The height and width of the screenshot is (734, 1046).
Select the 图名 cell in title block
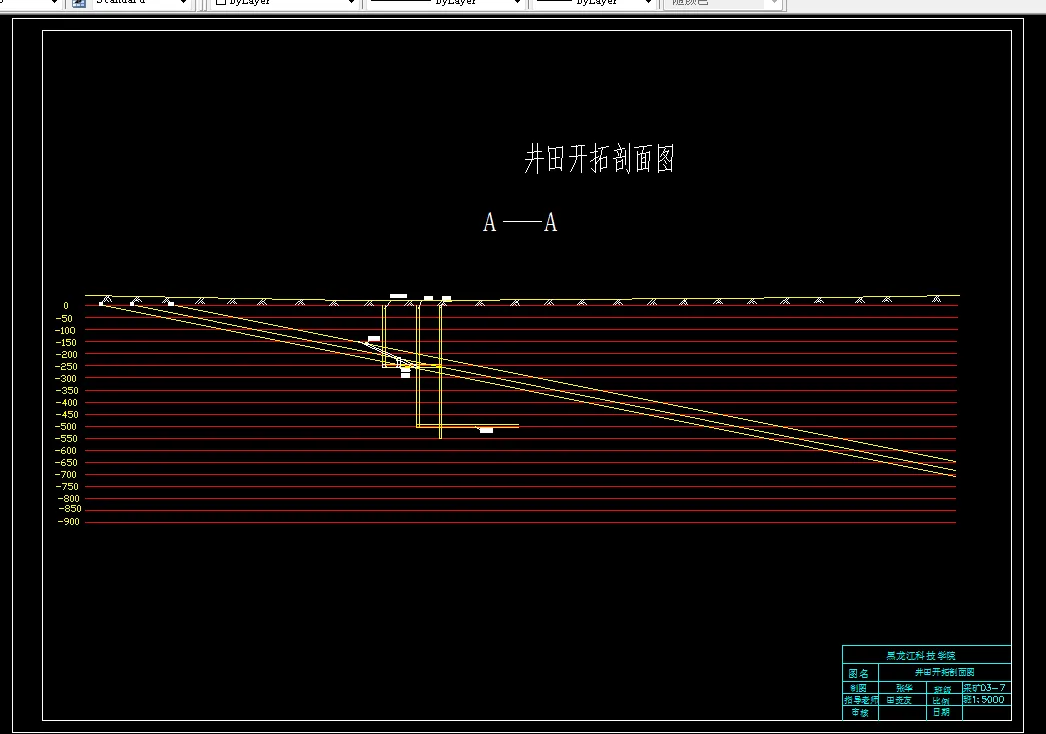click(859, 673)
